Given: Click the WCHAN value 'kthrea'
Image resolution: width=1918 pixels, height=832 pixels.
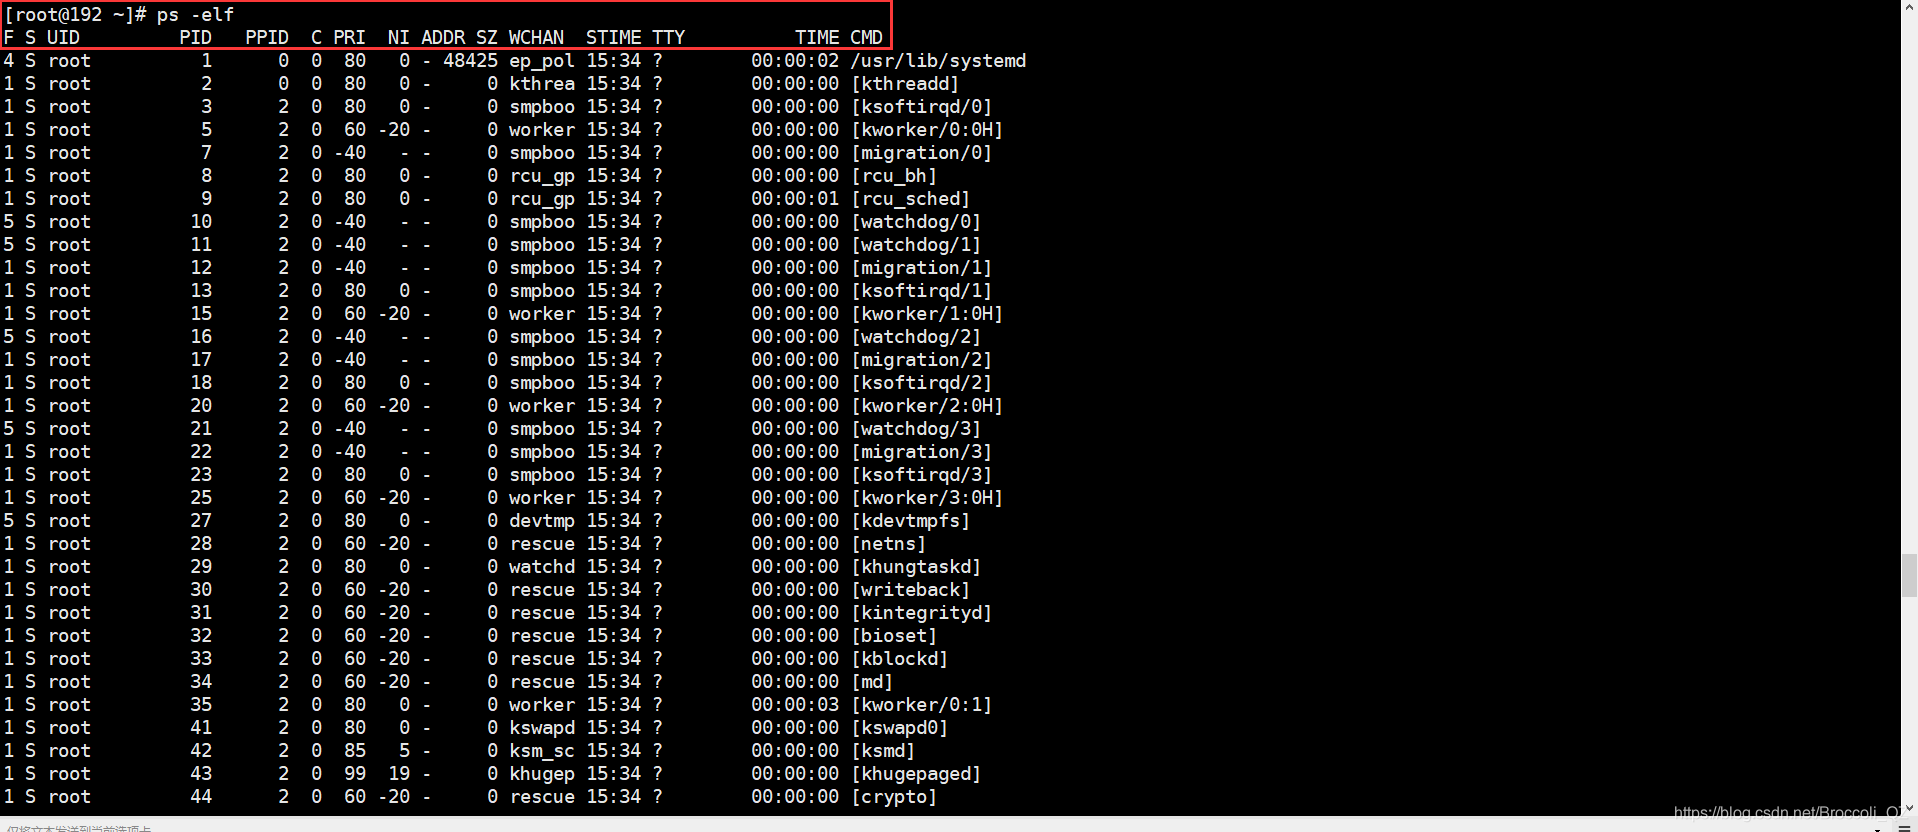Looking at the screenshot, I should (x=542, y=84).
